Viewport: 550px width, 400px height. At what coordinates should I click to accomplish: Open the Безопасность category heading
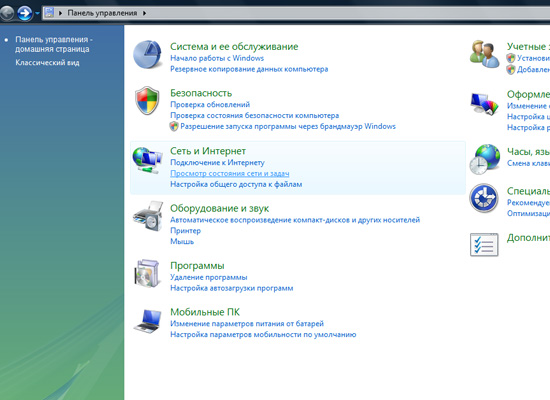click(x=201, y=93)
